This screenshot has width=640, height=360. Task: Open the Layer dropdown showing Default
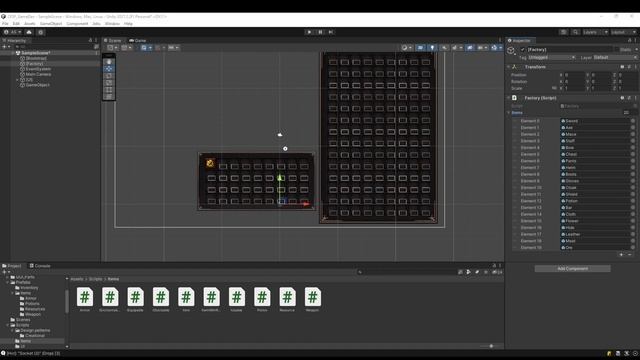click(615, 58)
